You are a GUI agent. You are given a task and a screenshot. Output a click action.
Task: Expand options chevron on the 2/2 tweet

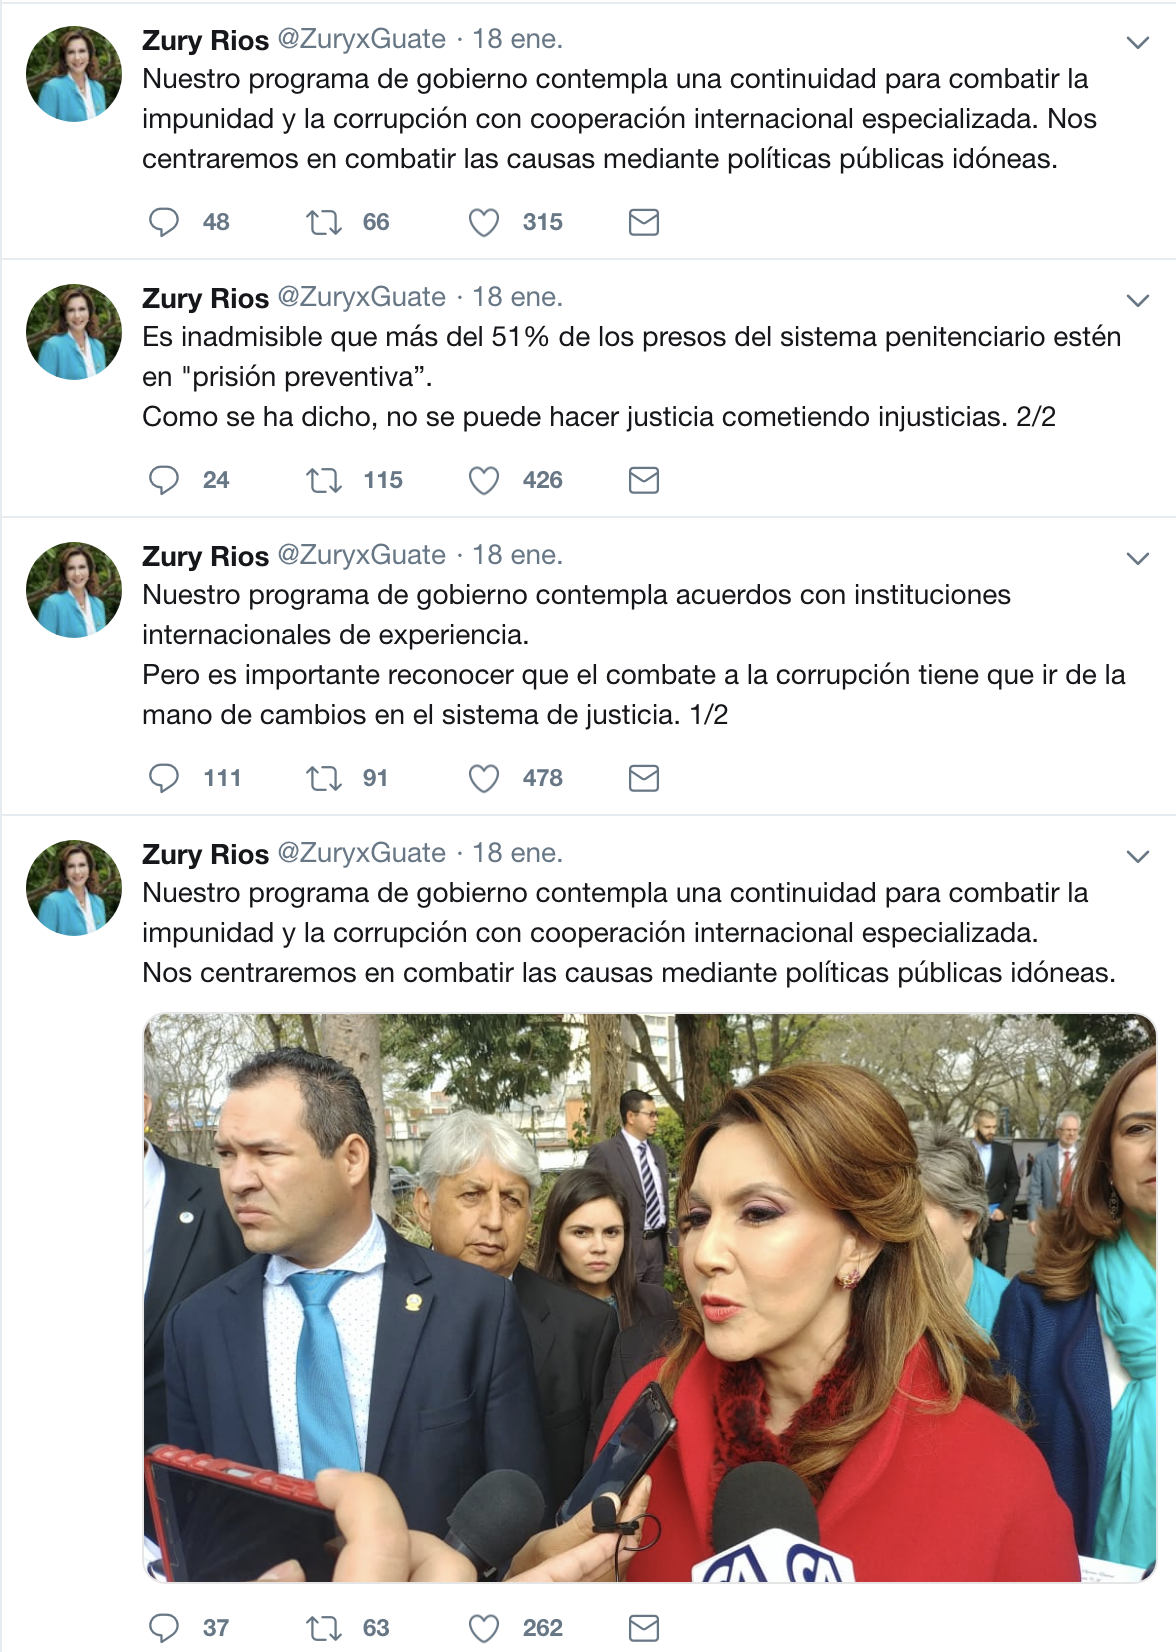(1138, 300)
